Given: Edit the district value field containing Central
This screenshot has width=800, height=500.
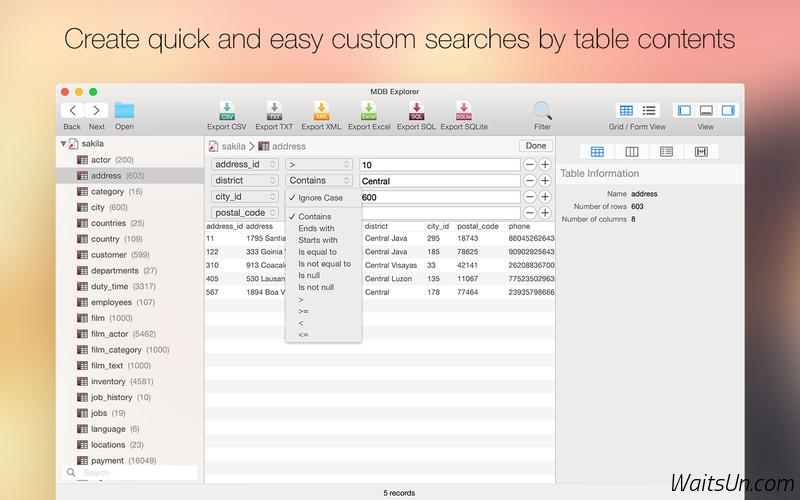Looking at the screenshot, I should point(440,181).
